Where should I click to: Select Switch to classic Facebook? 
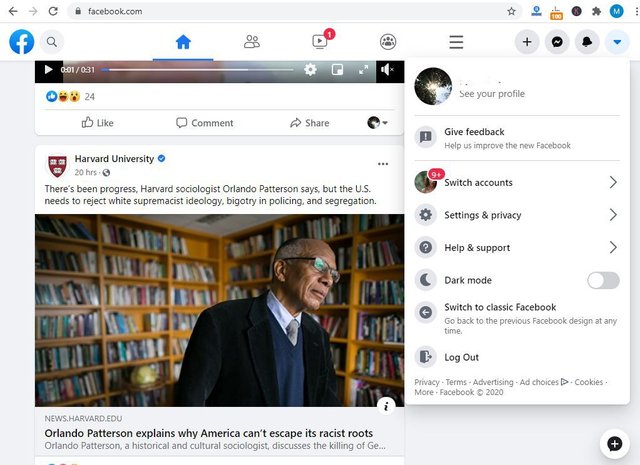click(517, 318)
